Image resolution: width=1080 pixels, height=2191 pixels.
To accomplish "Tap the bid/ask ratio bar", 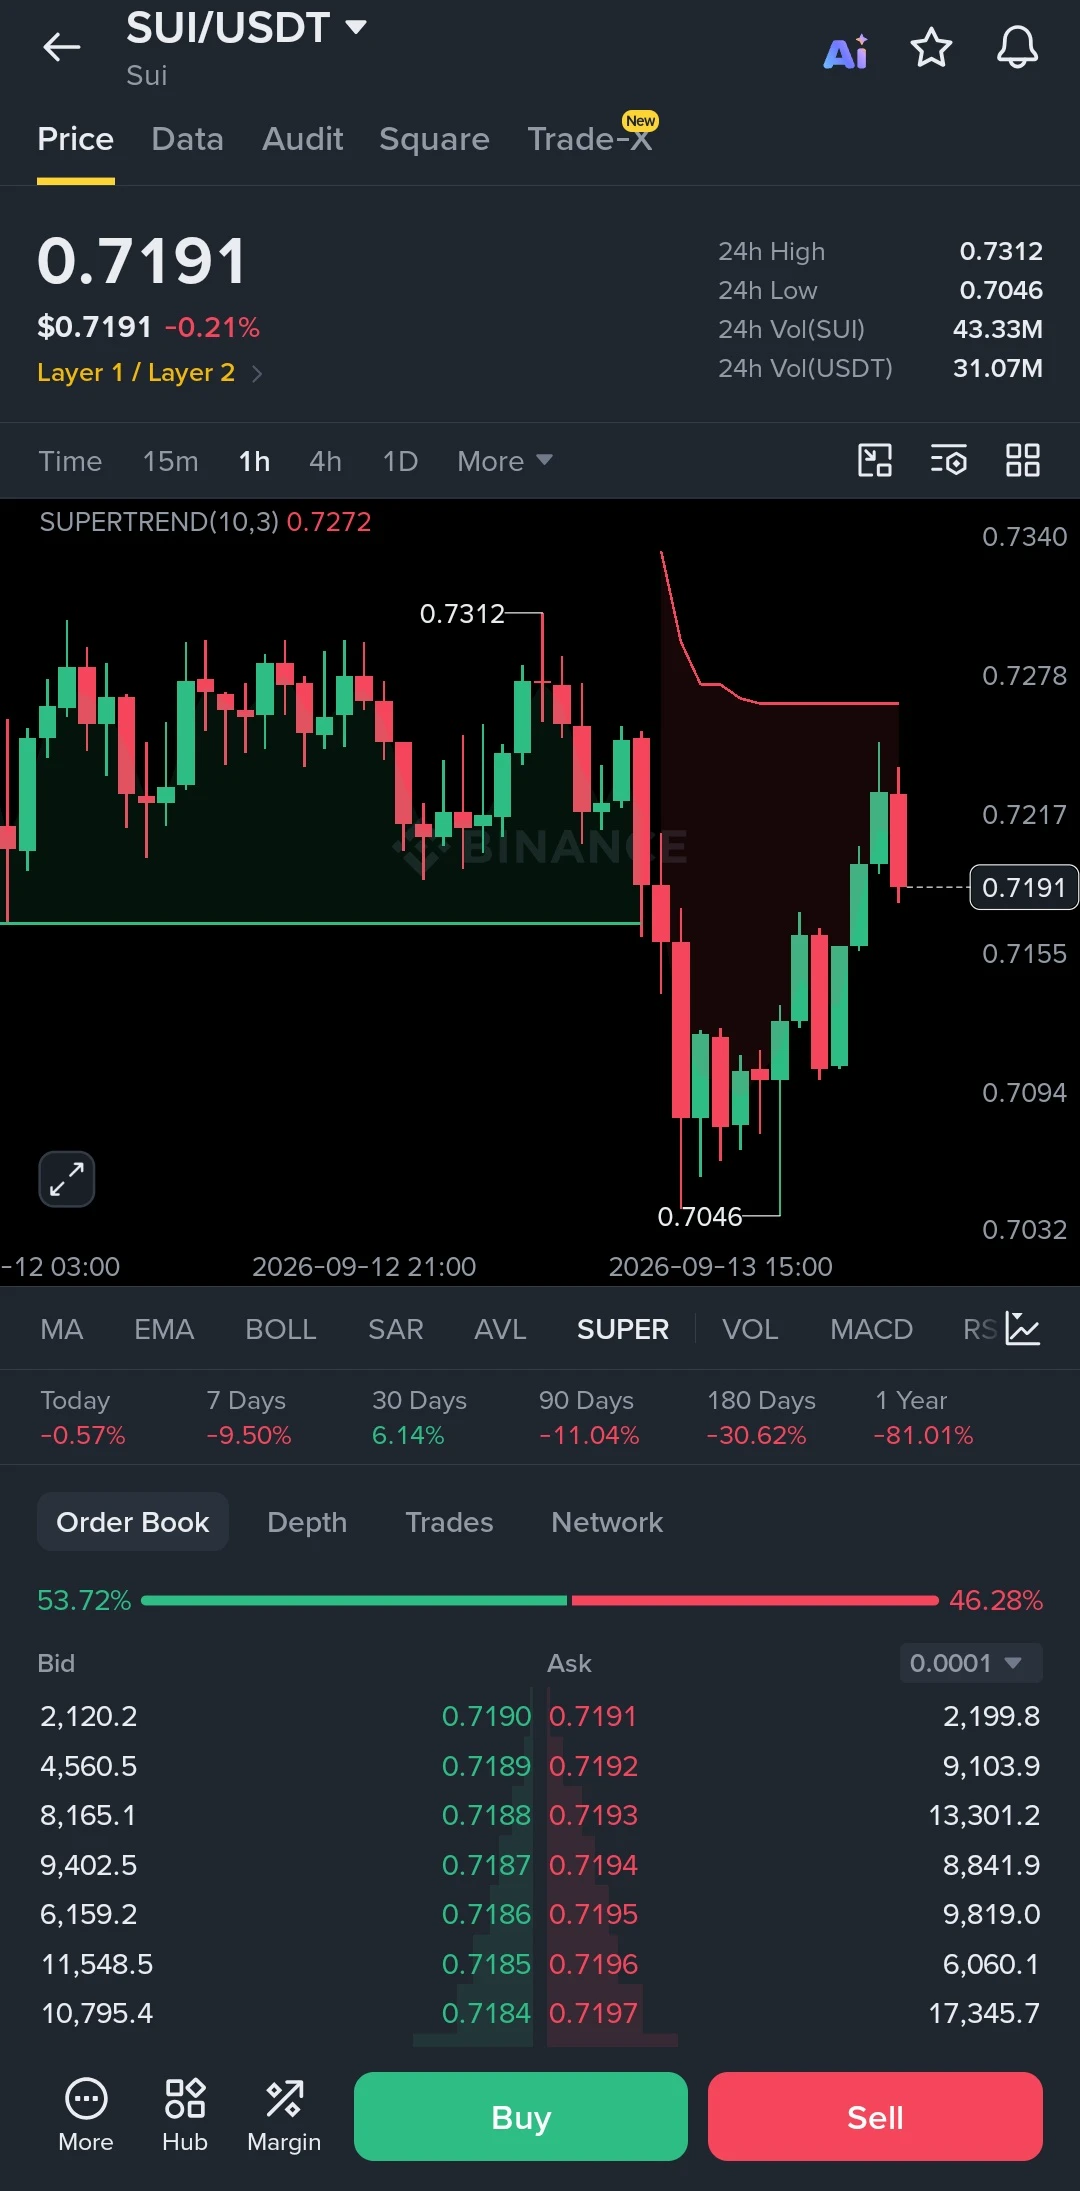I will [540, 1600].
